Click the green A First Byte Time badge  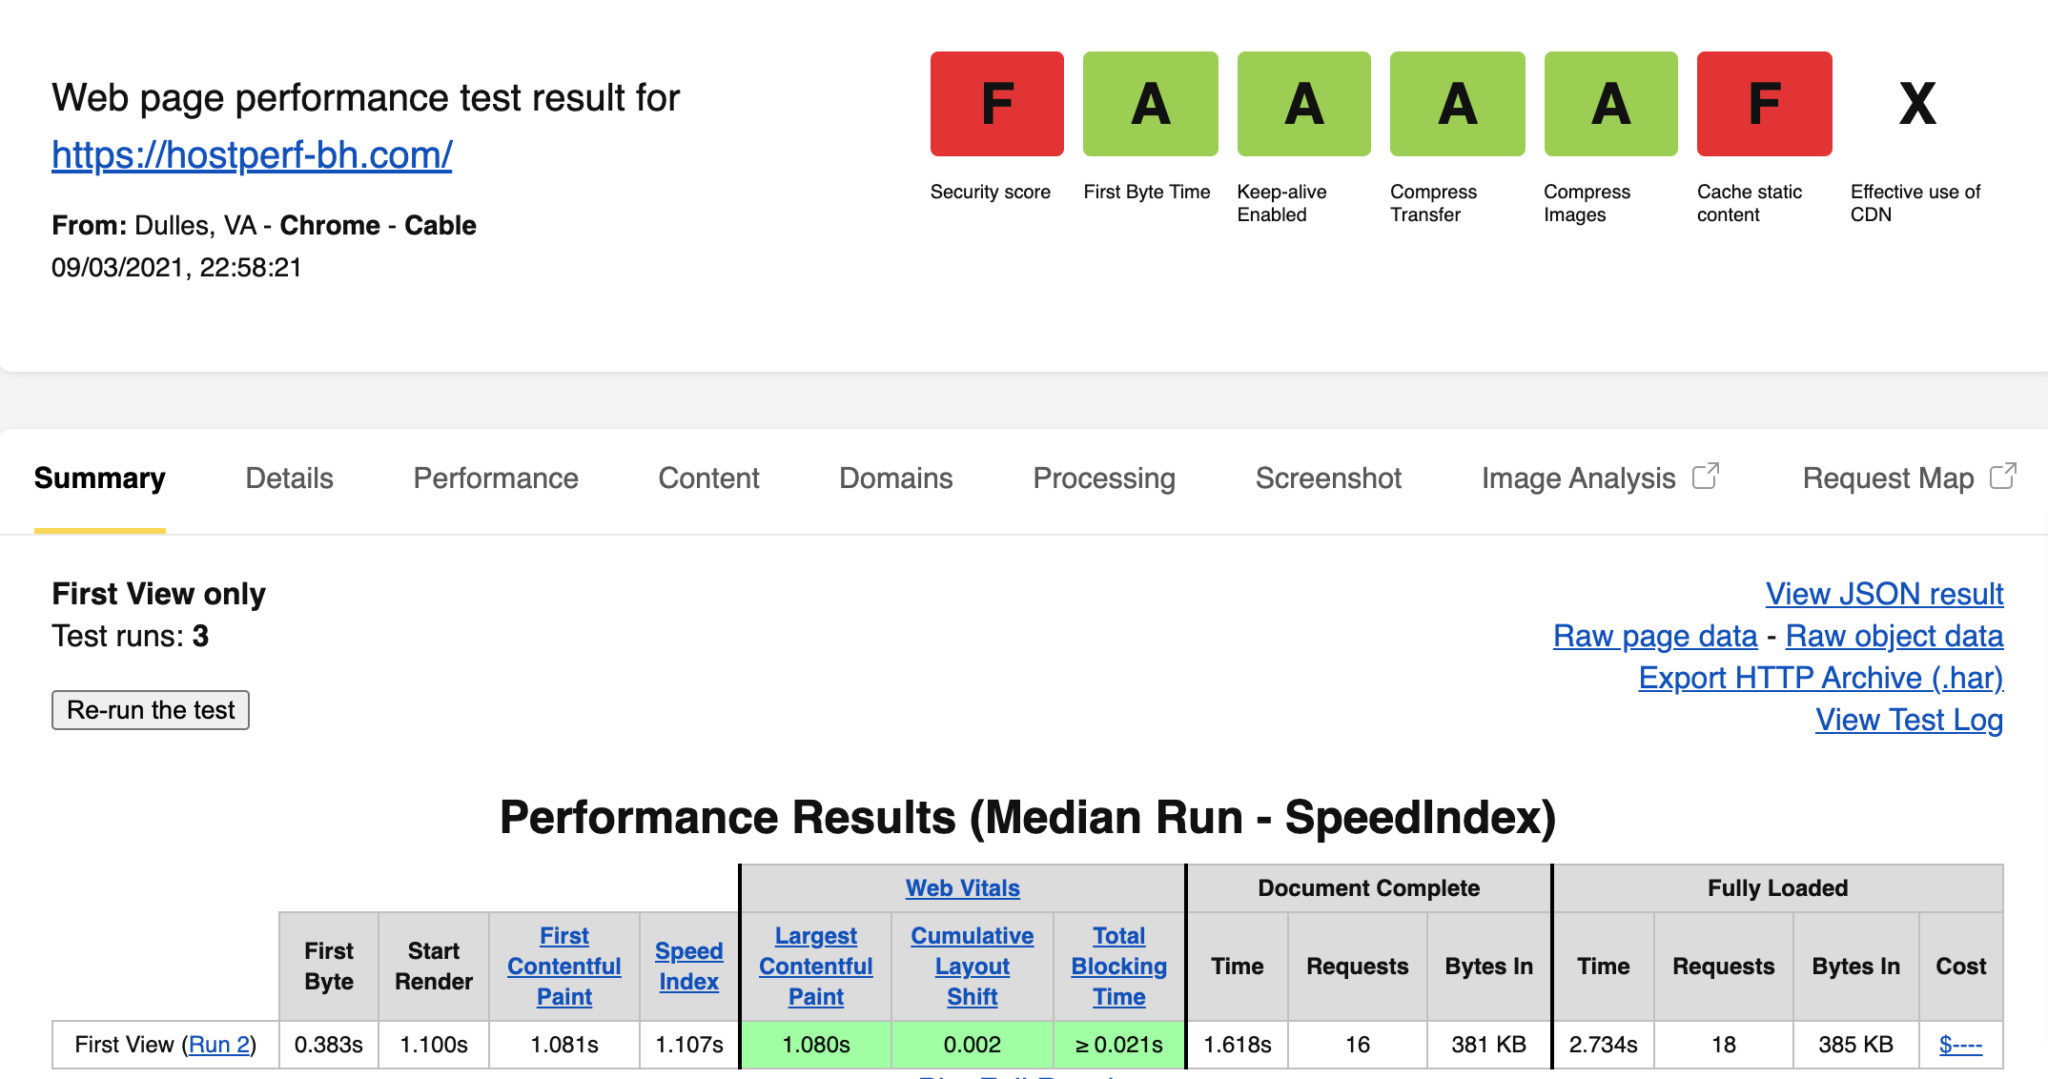(1150, 104)
